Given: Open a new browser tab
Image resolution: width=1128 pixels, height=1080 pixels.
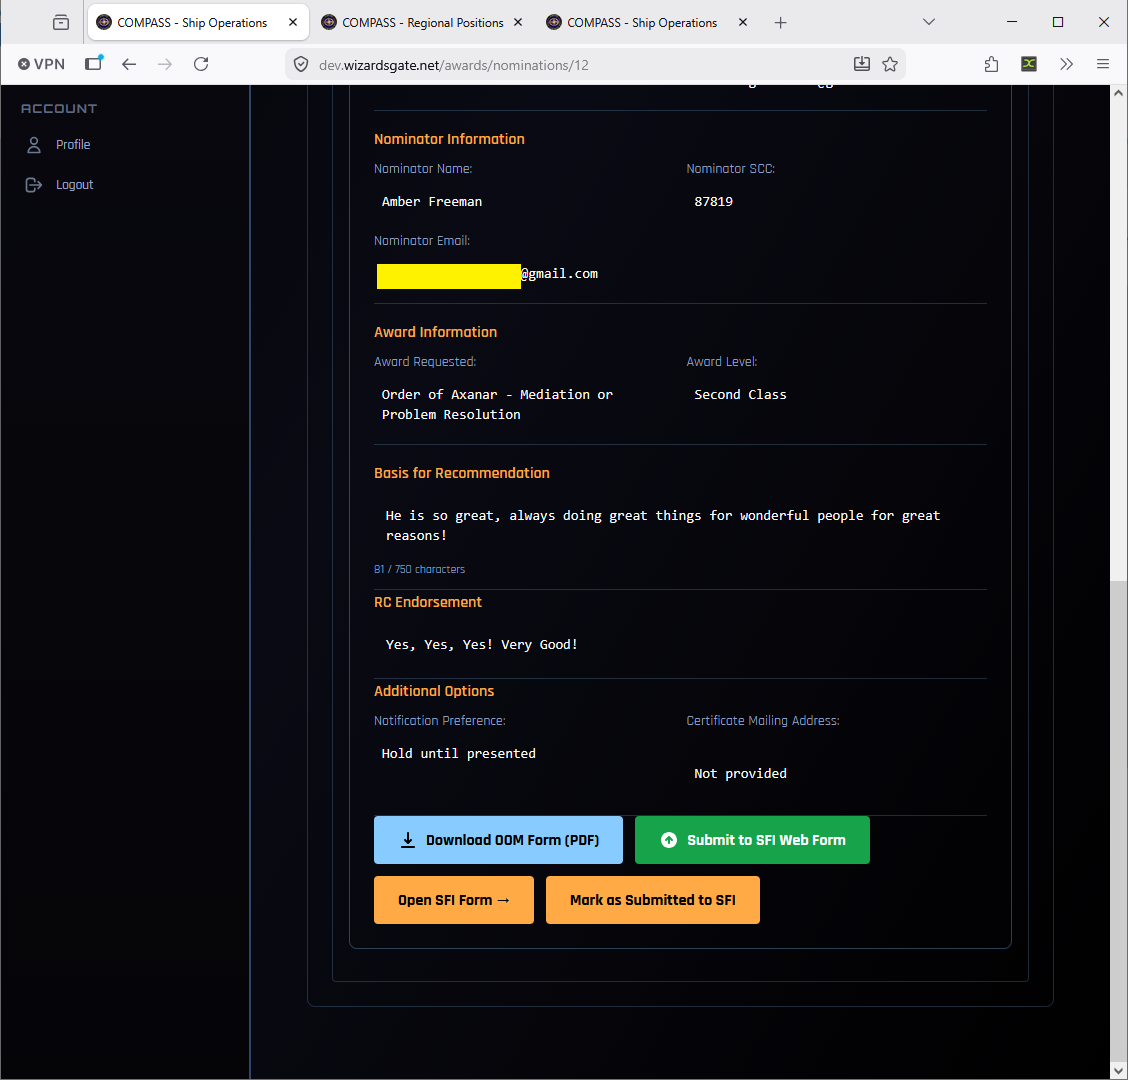Looking at the screenshot, I should 781,23.
